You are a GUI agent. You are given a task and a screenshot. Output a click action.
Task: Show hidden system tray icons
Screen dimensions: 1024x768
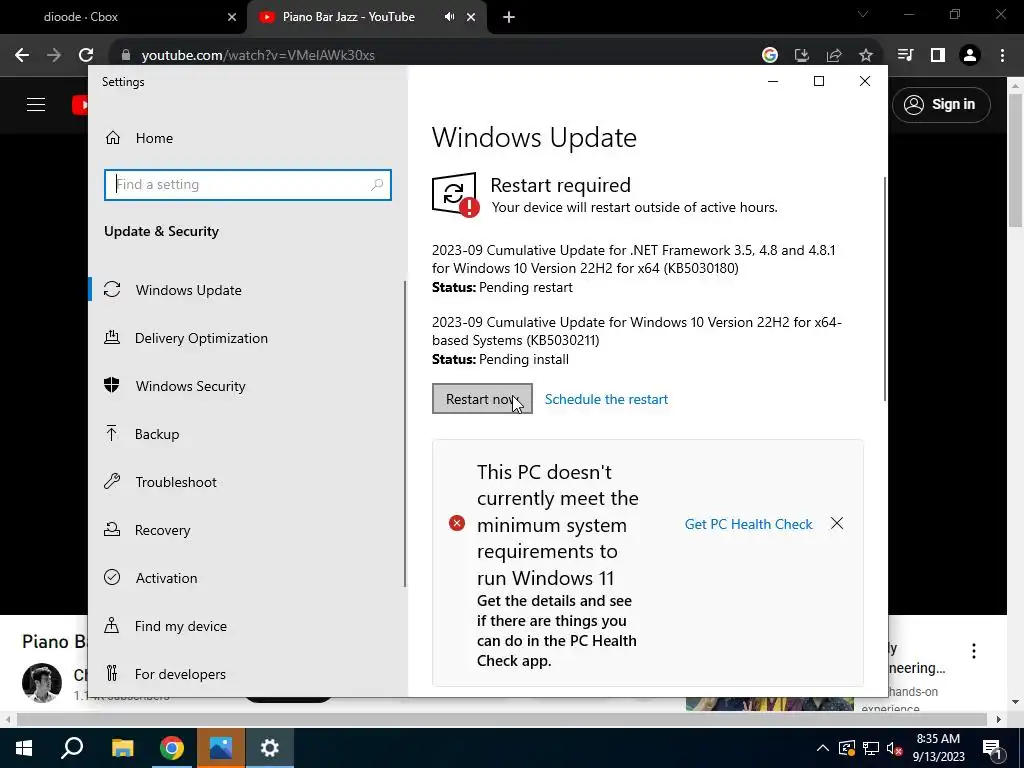pyautogui.click(x=823, y=748)
